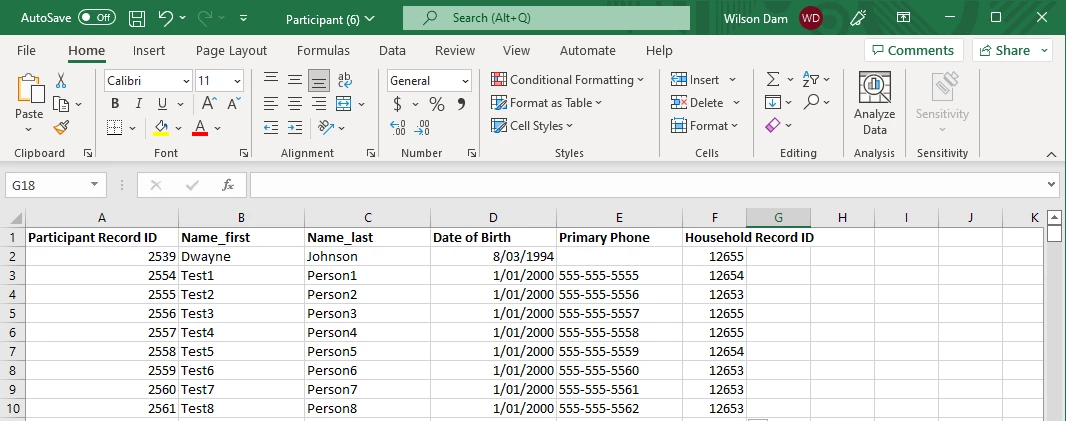Click the Undo arrow icon
The image size is (1066, 421).
(x=166, y=18)
